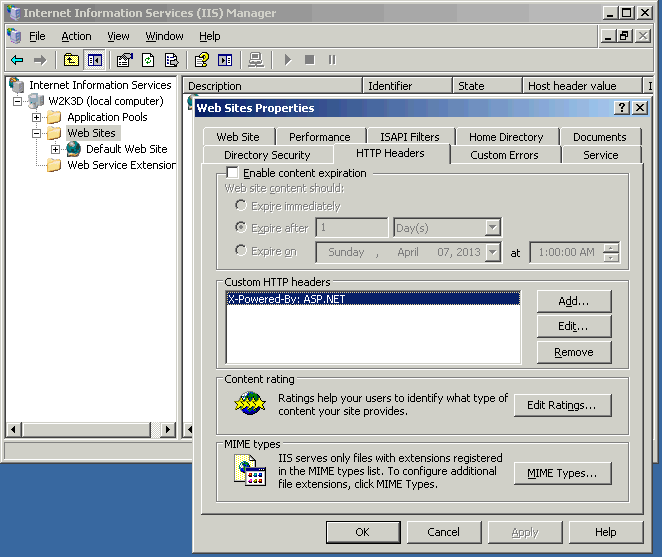Switch to the Service tab
Image resolution: width=662 pixels, height=557 pixels.
(x=601, y=155)
